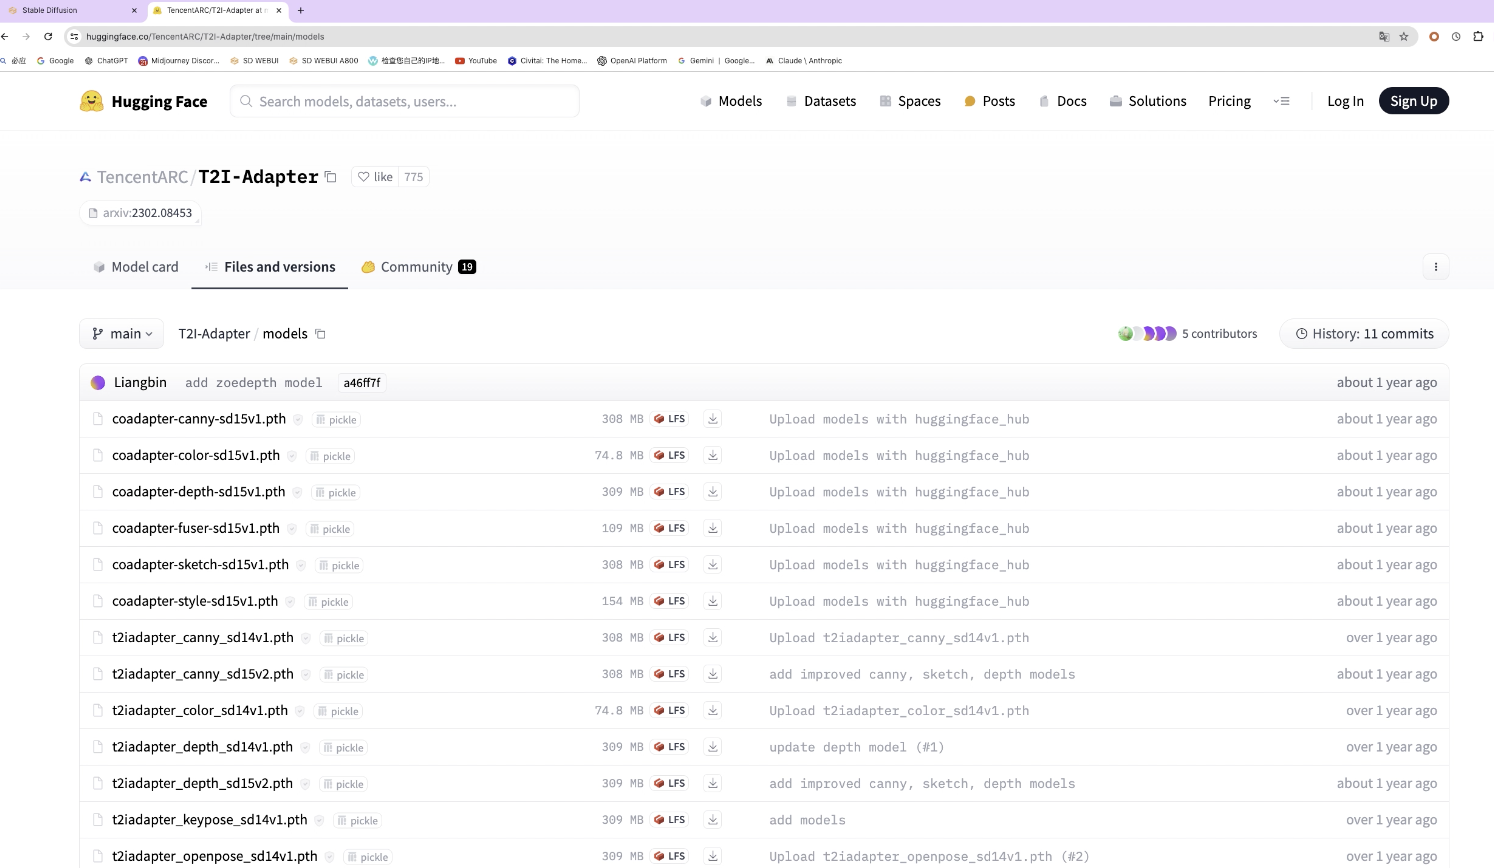Download coadapter-sketch-sd15v1.pth file

point(713,565)
